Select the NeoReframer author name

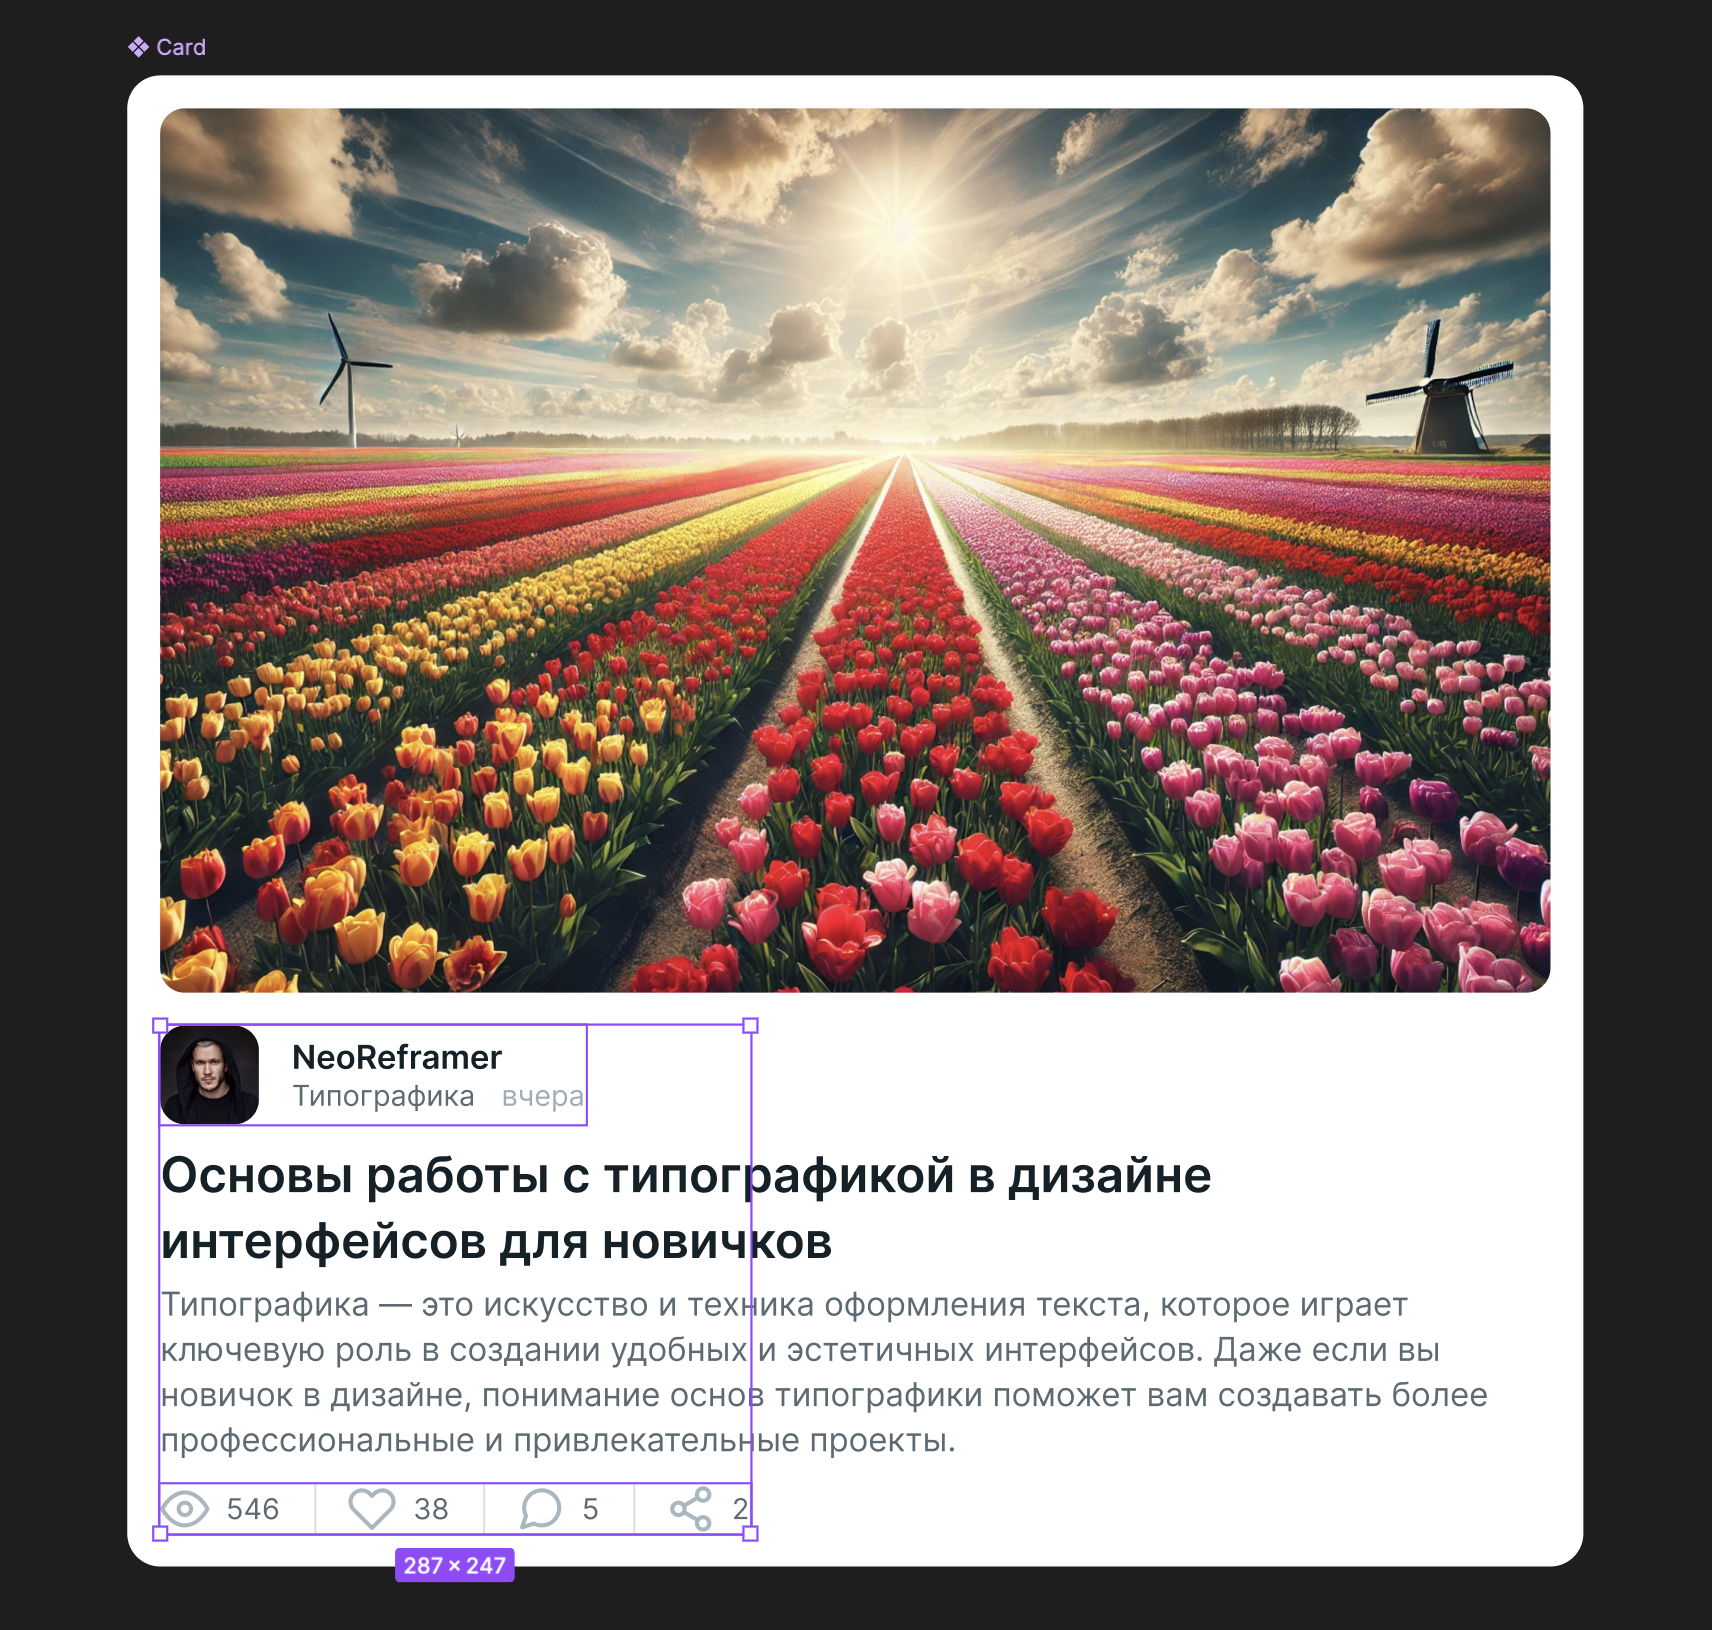[x=397, y=1057]
